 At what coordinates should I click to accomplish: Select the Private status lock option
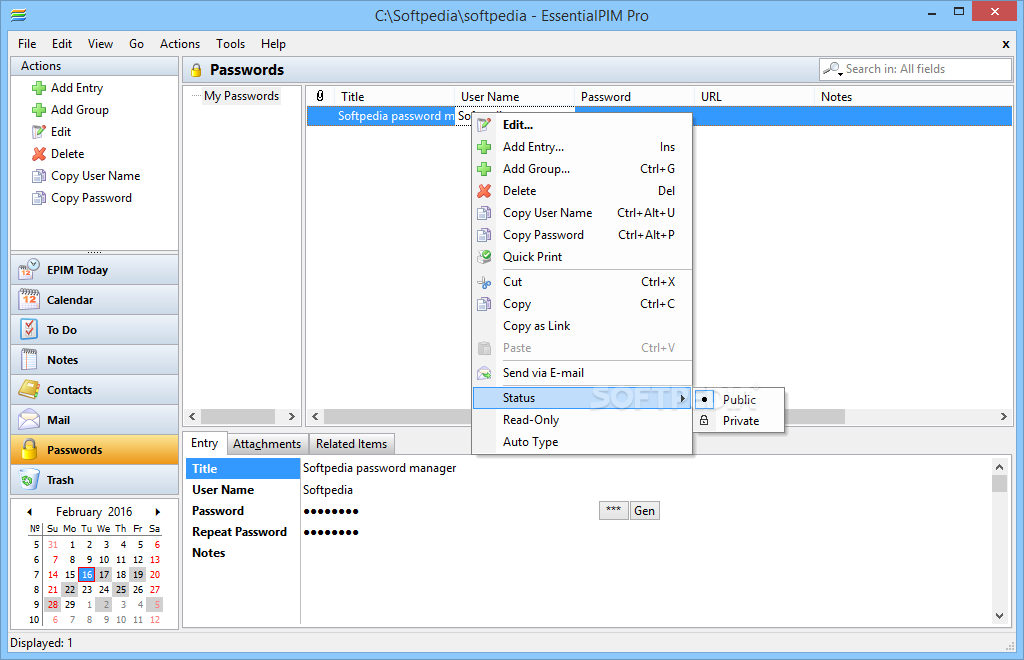tap(739, 421)
